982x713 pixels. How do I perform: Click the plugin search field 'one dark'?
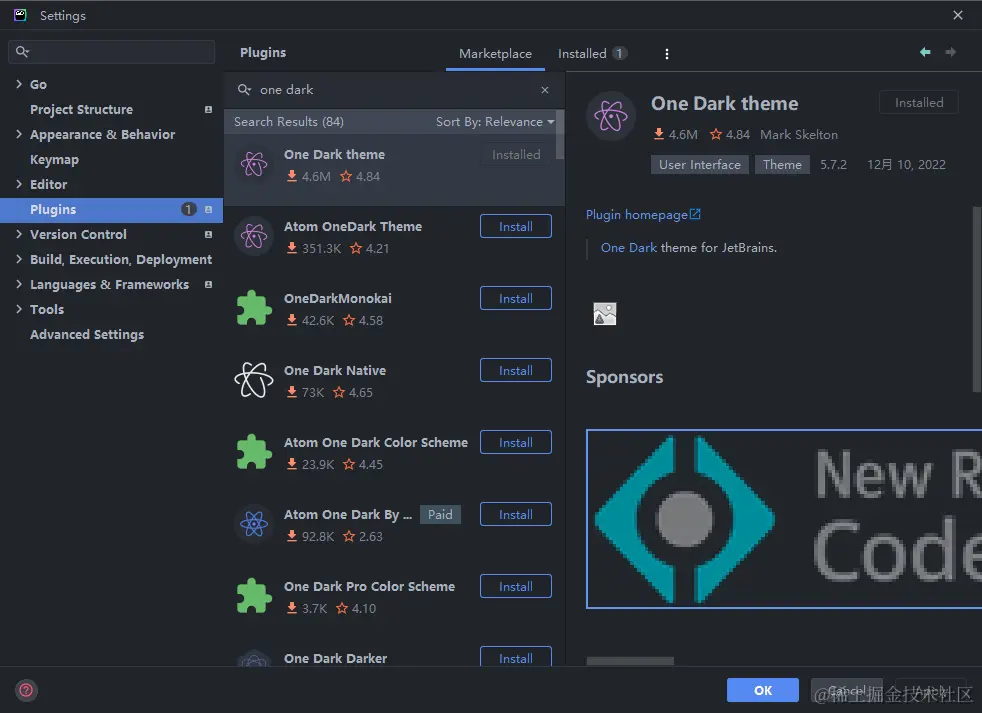click(395, 90)
